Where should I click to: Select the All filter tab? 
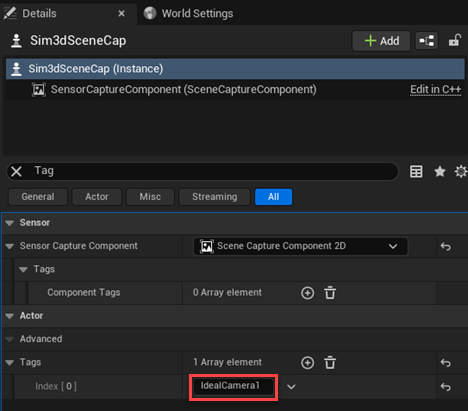point(273,197)
